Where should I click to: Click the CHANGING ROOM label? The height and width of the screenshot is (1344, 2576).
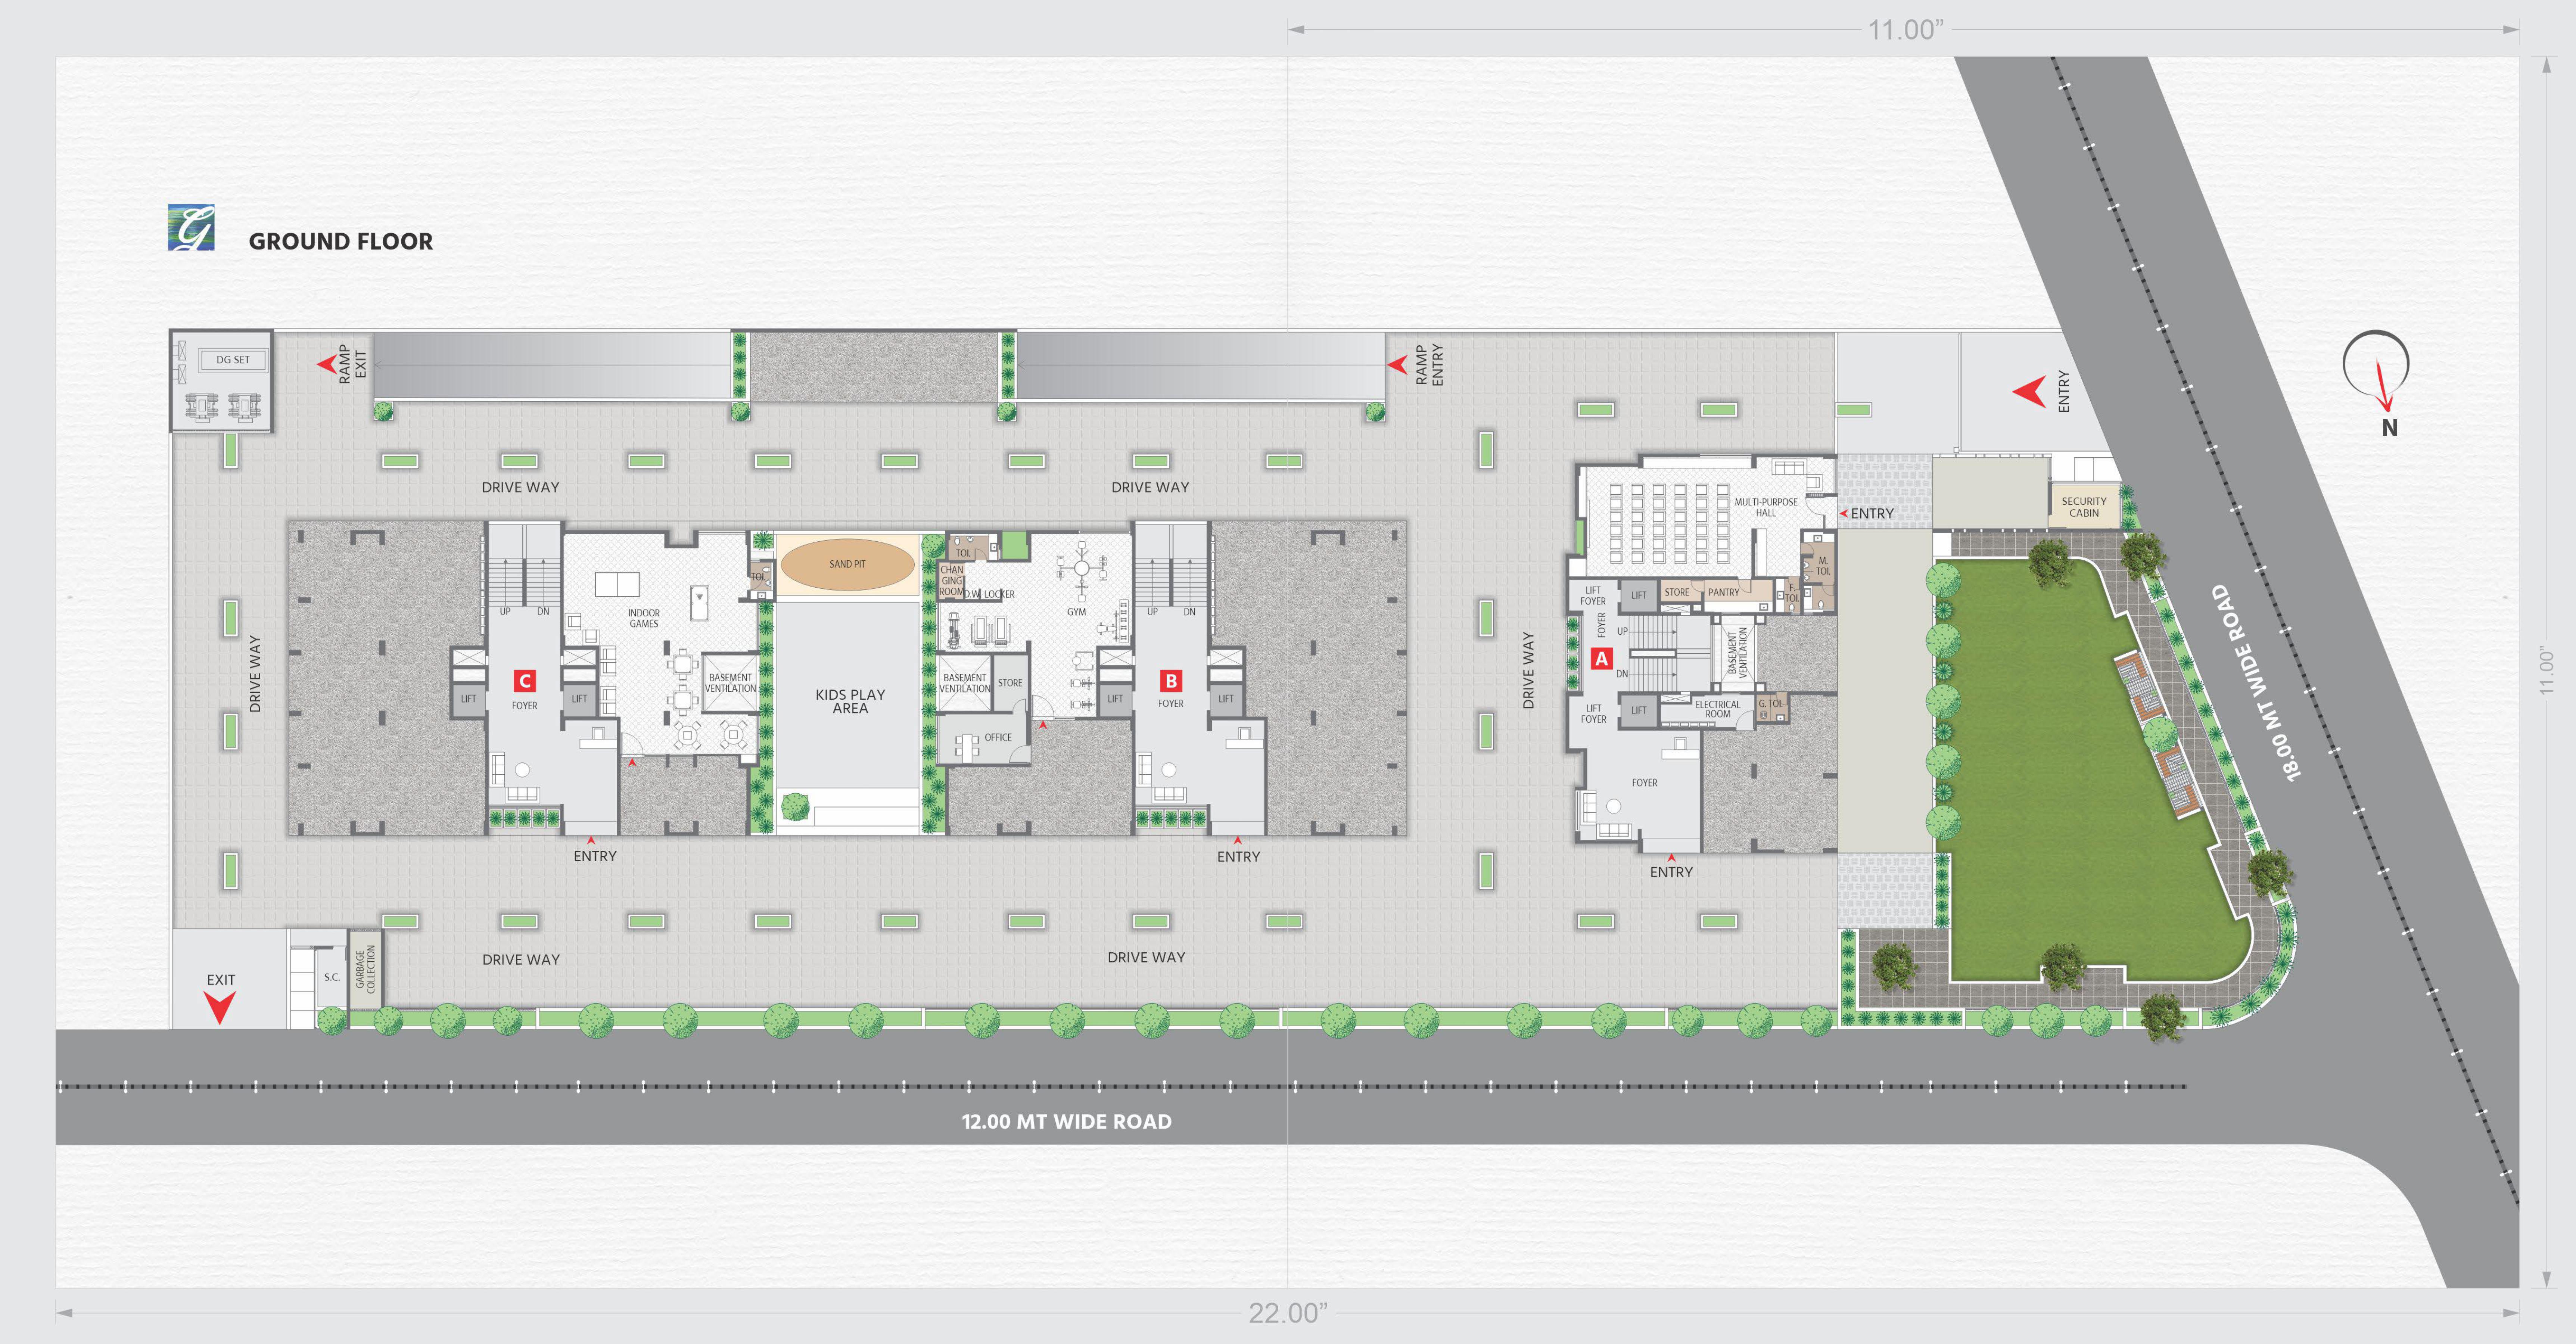(x=952, y=581)
